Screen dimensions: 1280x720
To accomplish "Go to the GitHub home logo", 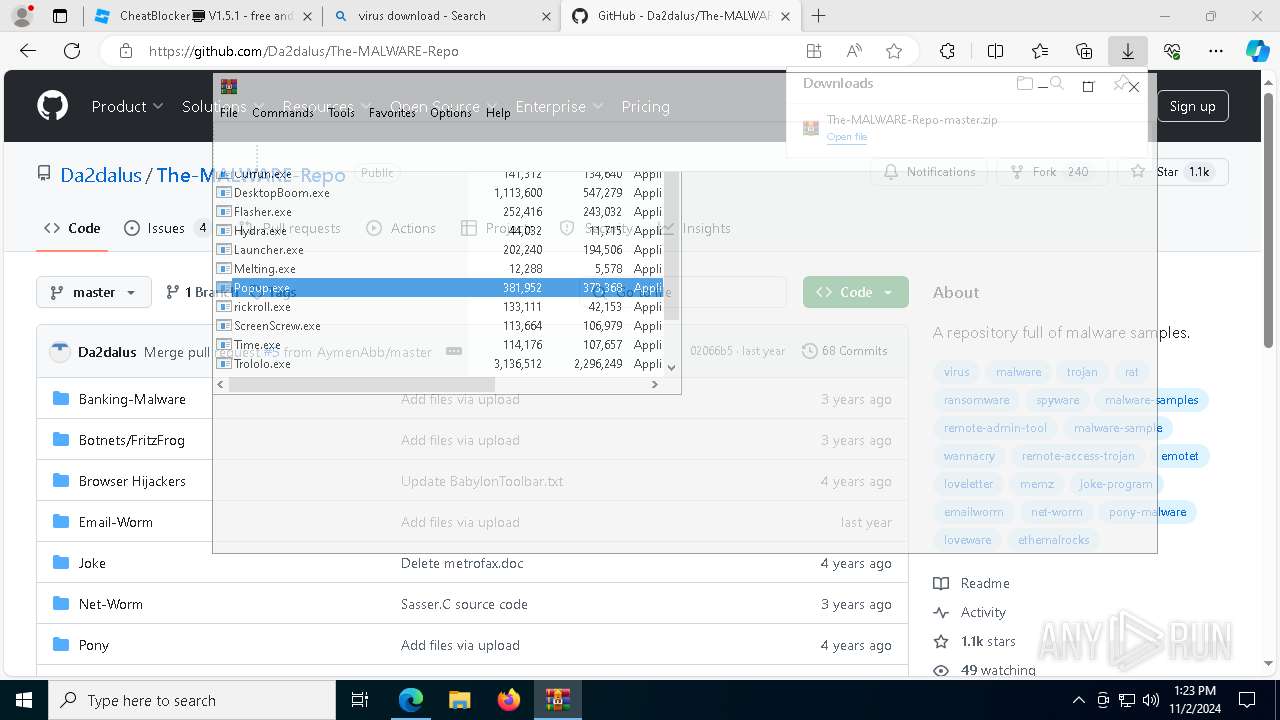I will (x=52, y=106).
